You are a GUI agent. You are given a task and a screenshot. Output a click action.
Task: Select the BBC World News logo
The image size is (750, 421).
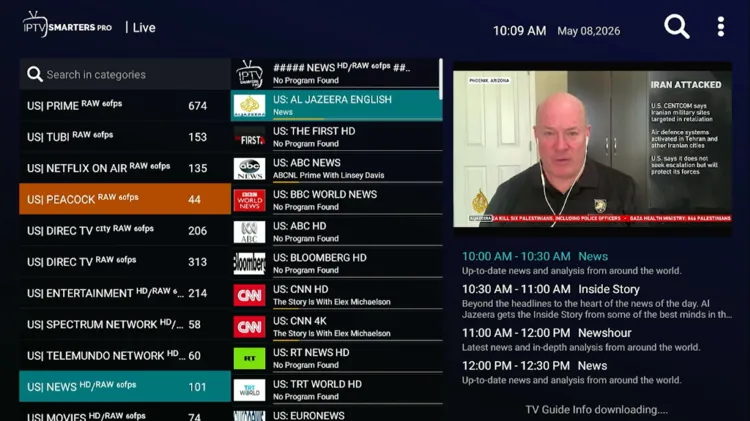249,200
